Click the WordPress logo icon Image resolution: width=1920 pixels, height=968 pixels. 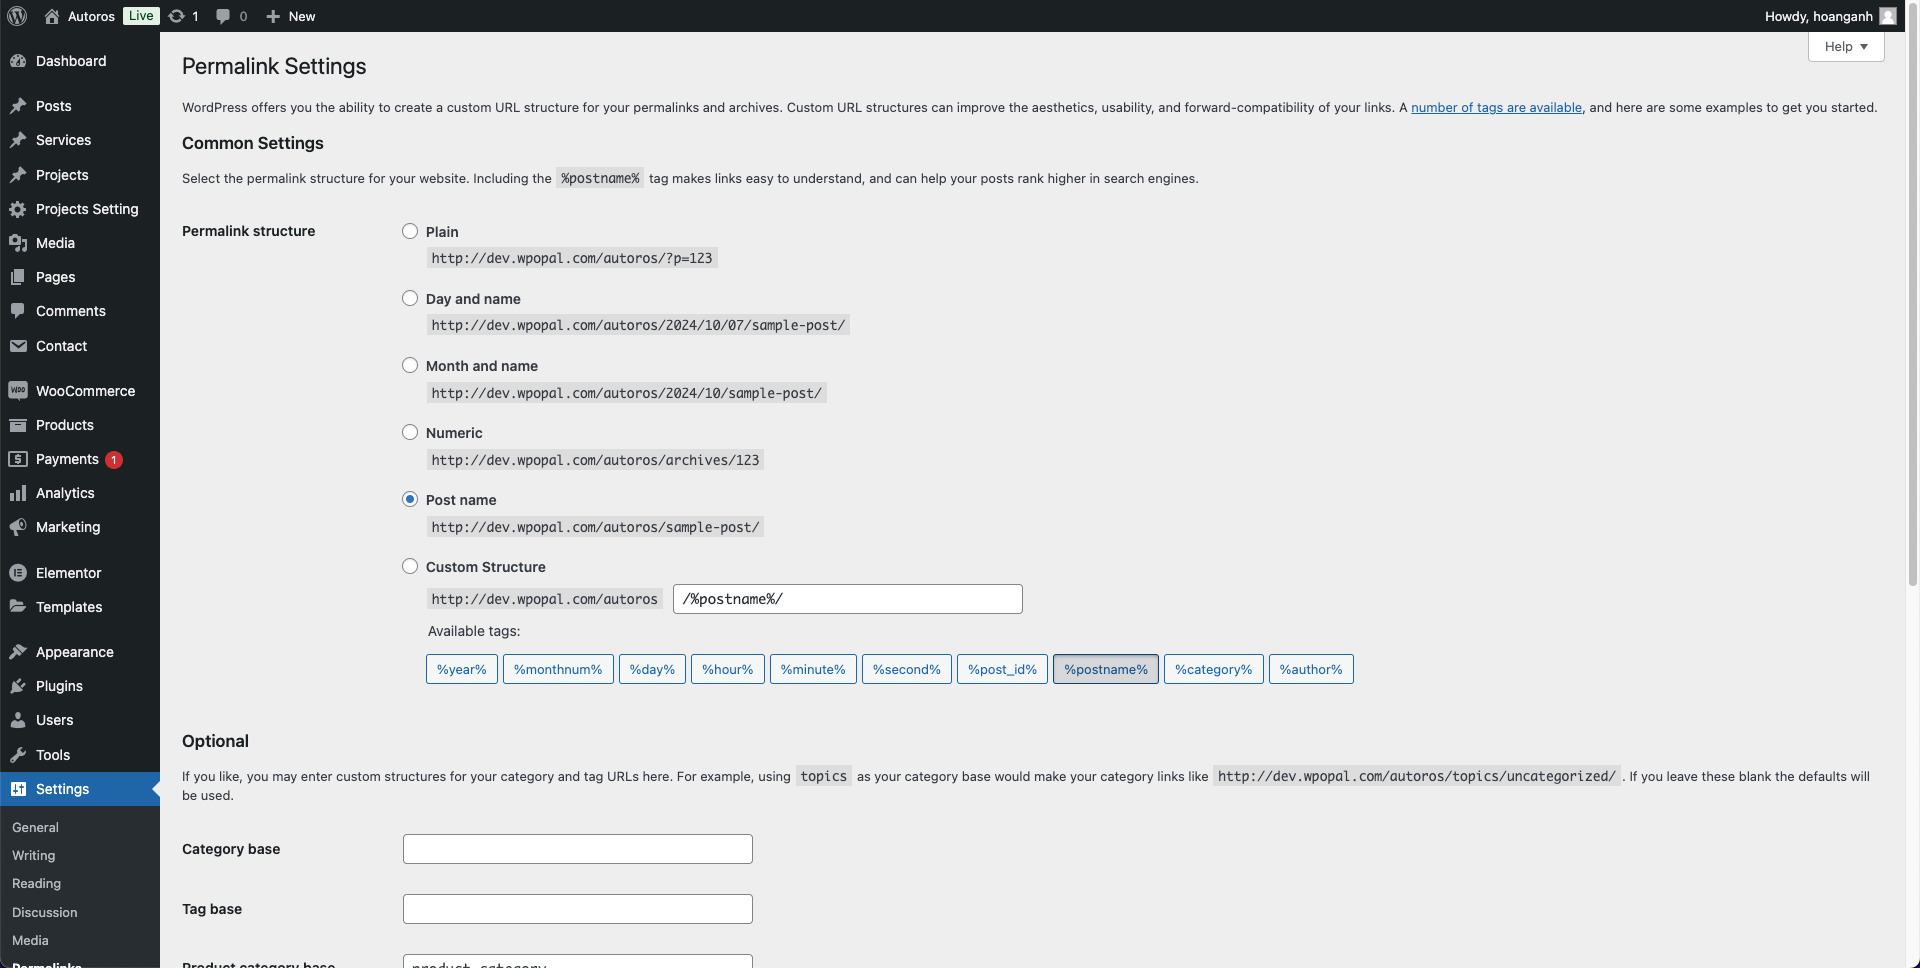(x=17, y=16)
